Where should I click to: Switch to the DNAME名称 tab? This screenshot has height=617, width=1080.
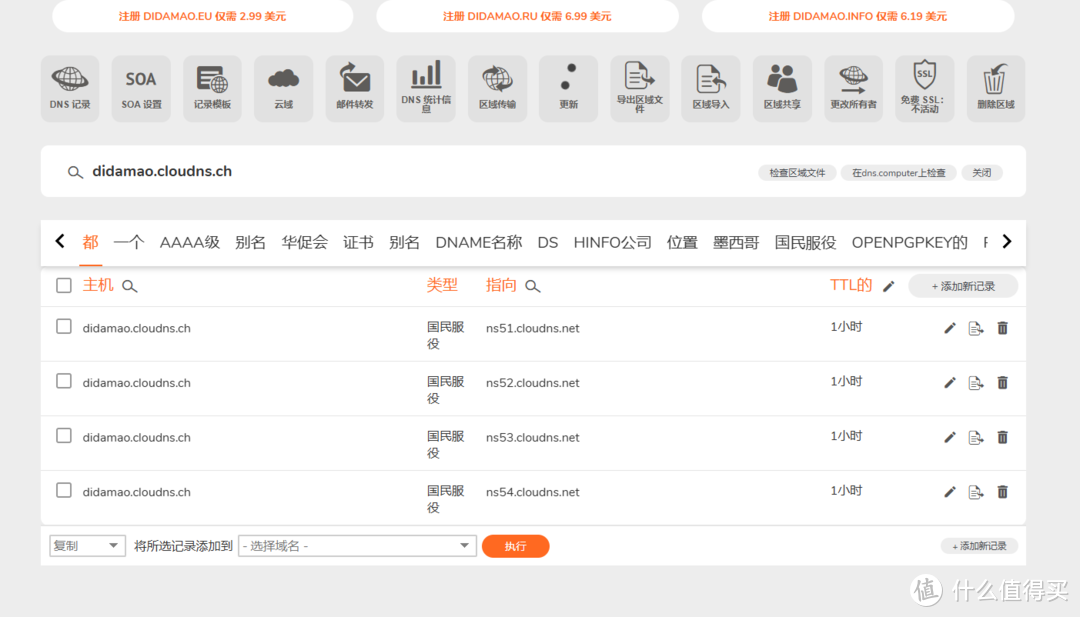478,242
